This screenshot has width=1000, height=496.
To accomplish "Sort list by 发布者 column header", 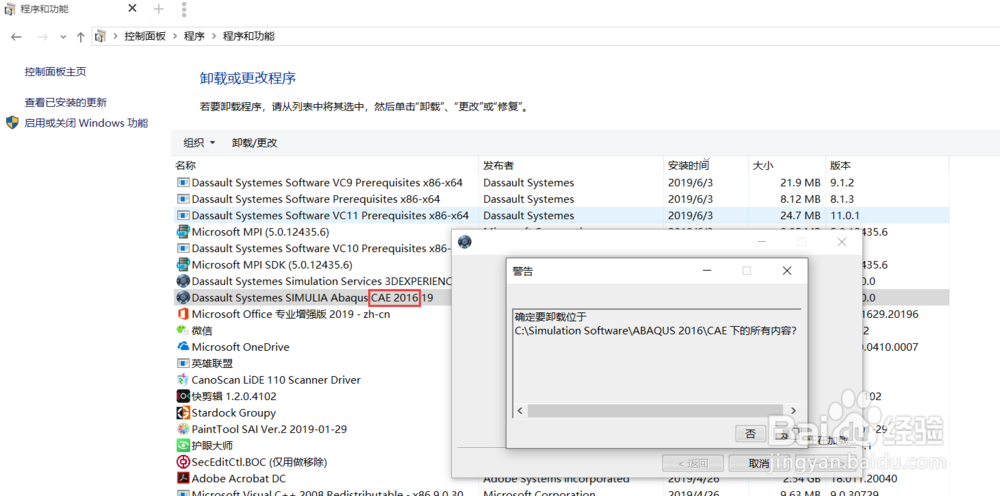I will (x=499, y=165).
